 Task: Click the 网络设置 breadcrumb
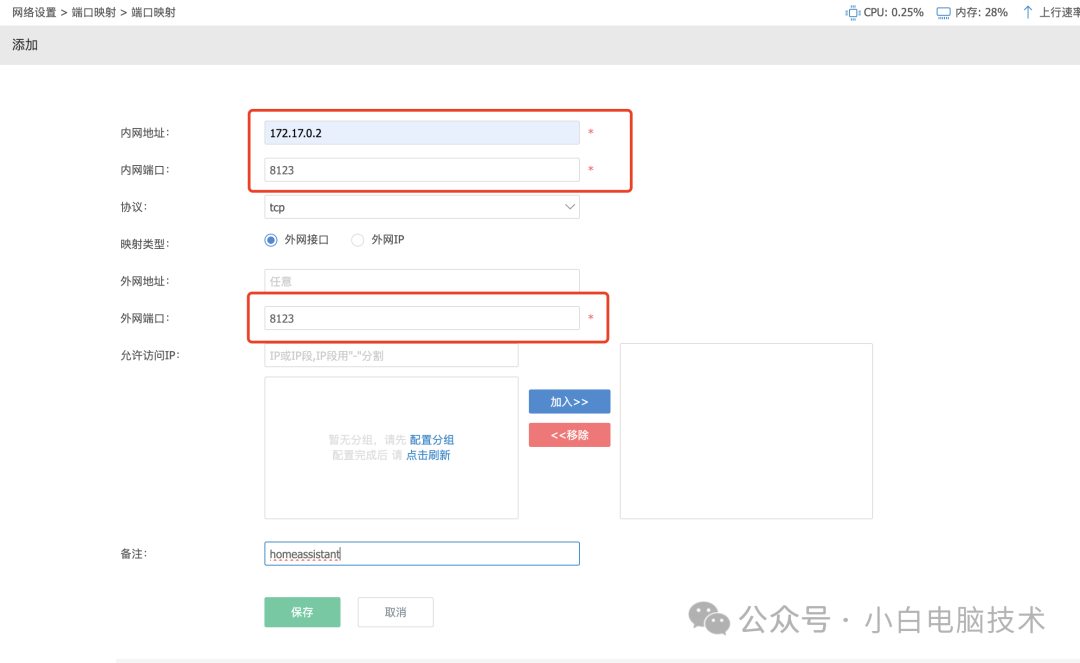click(x=34, y=12)
